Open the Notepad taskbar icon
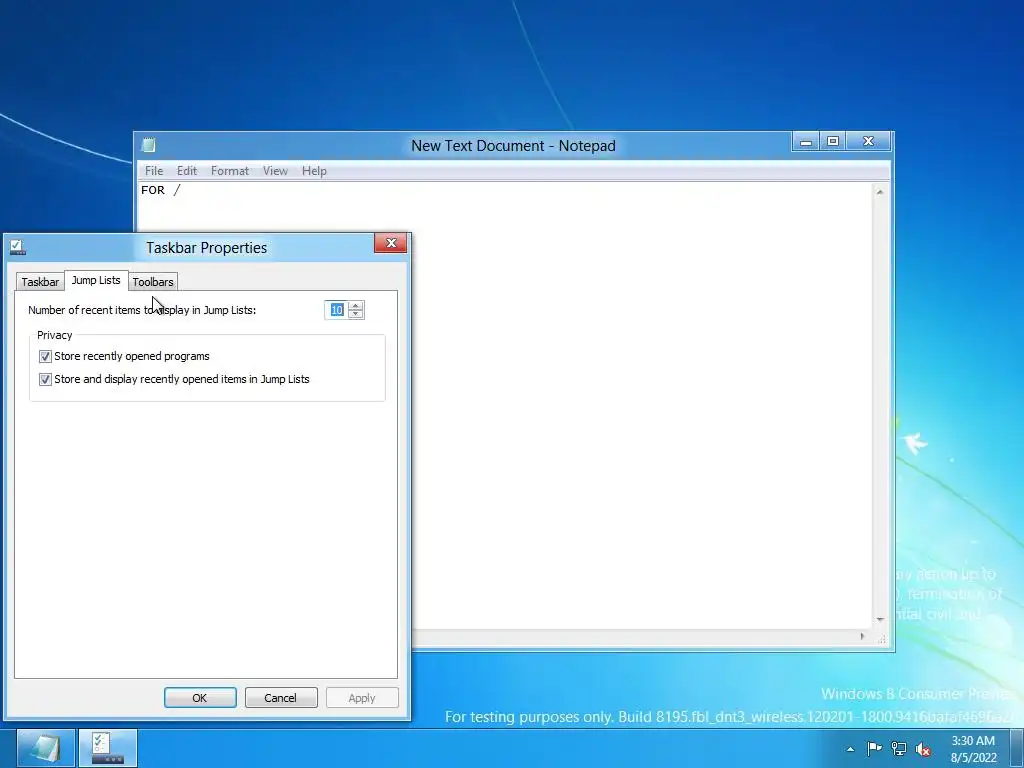Image resolution: width=1024 pixels, height=768 pixels. tap(45, 748)
